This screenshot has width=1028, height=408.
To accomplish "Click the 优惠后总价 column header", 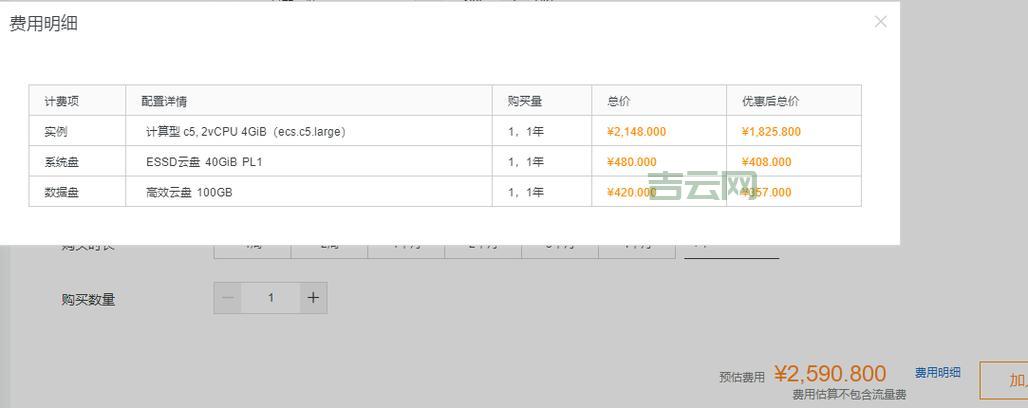I will pos(770,101).
